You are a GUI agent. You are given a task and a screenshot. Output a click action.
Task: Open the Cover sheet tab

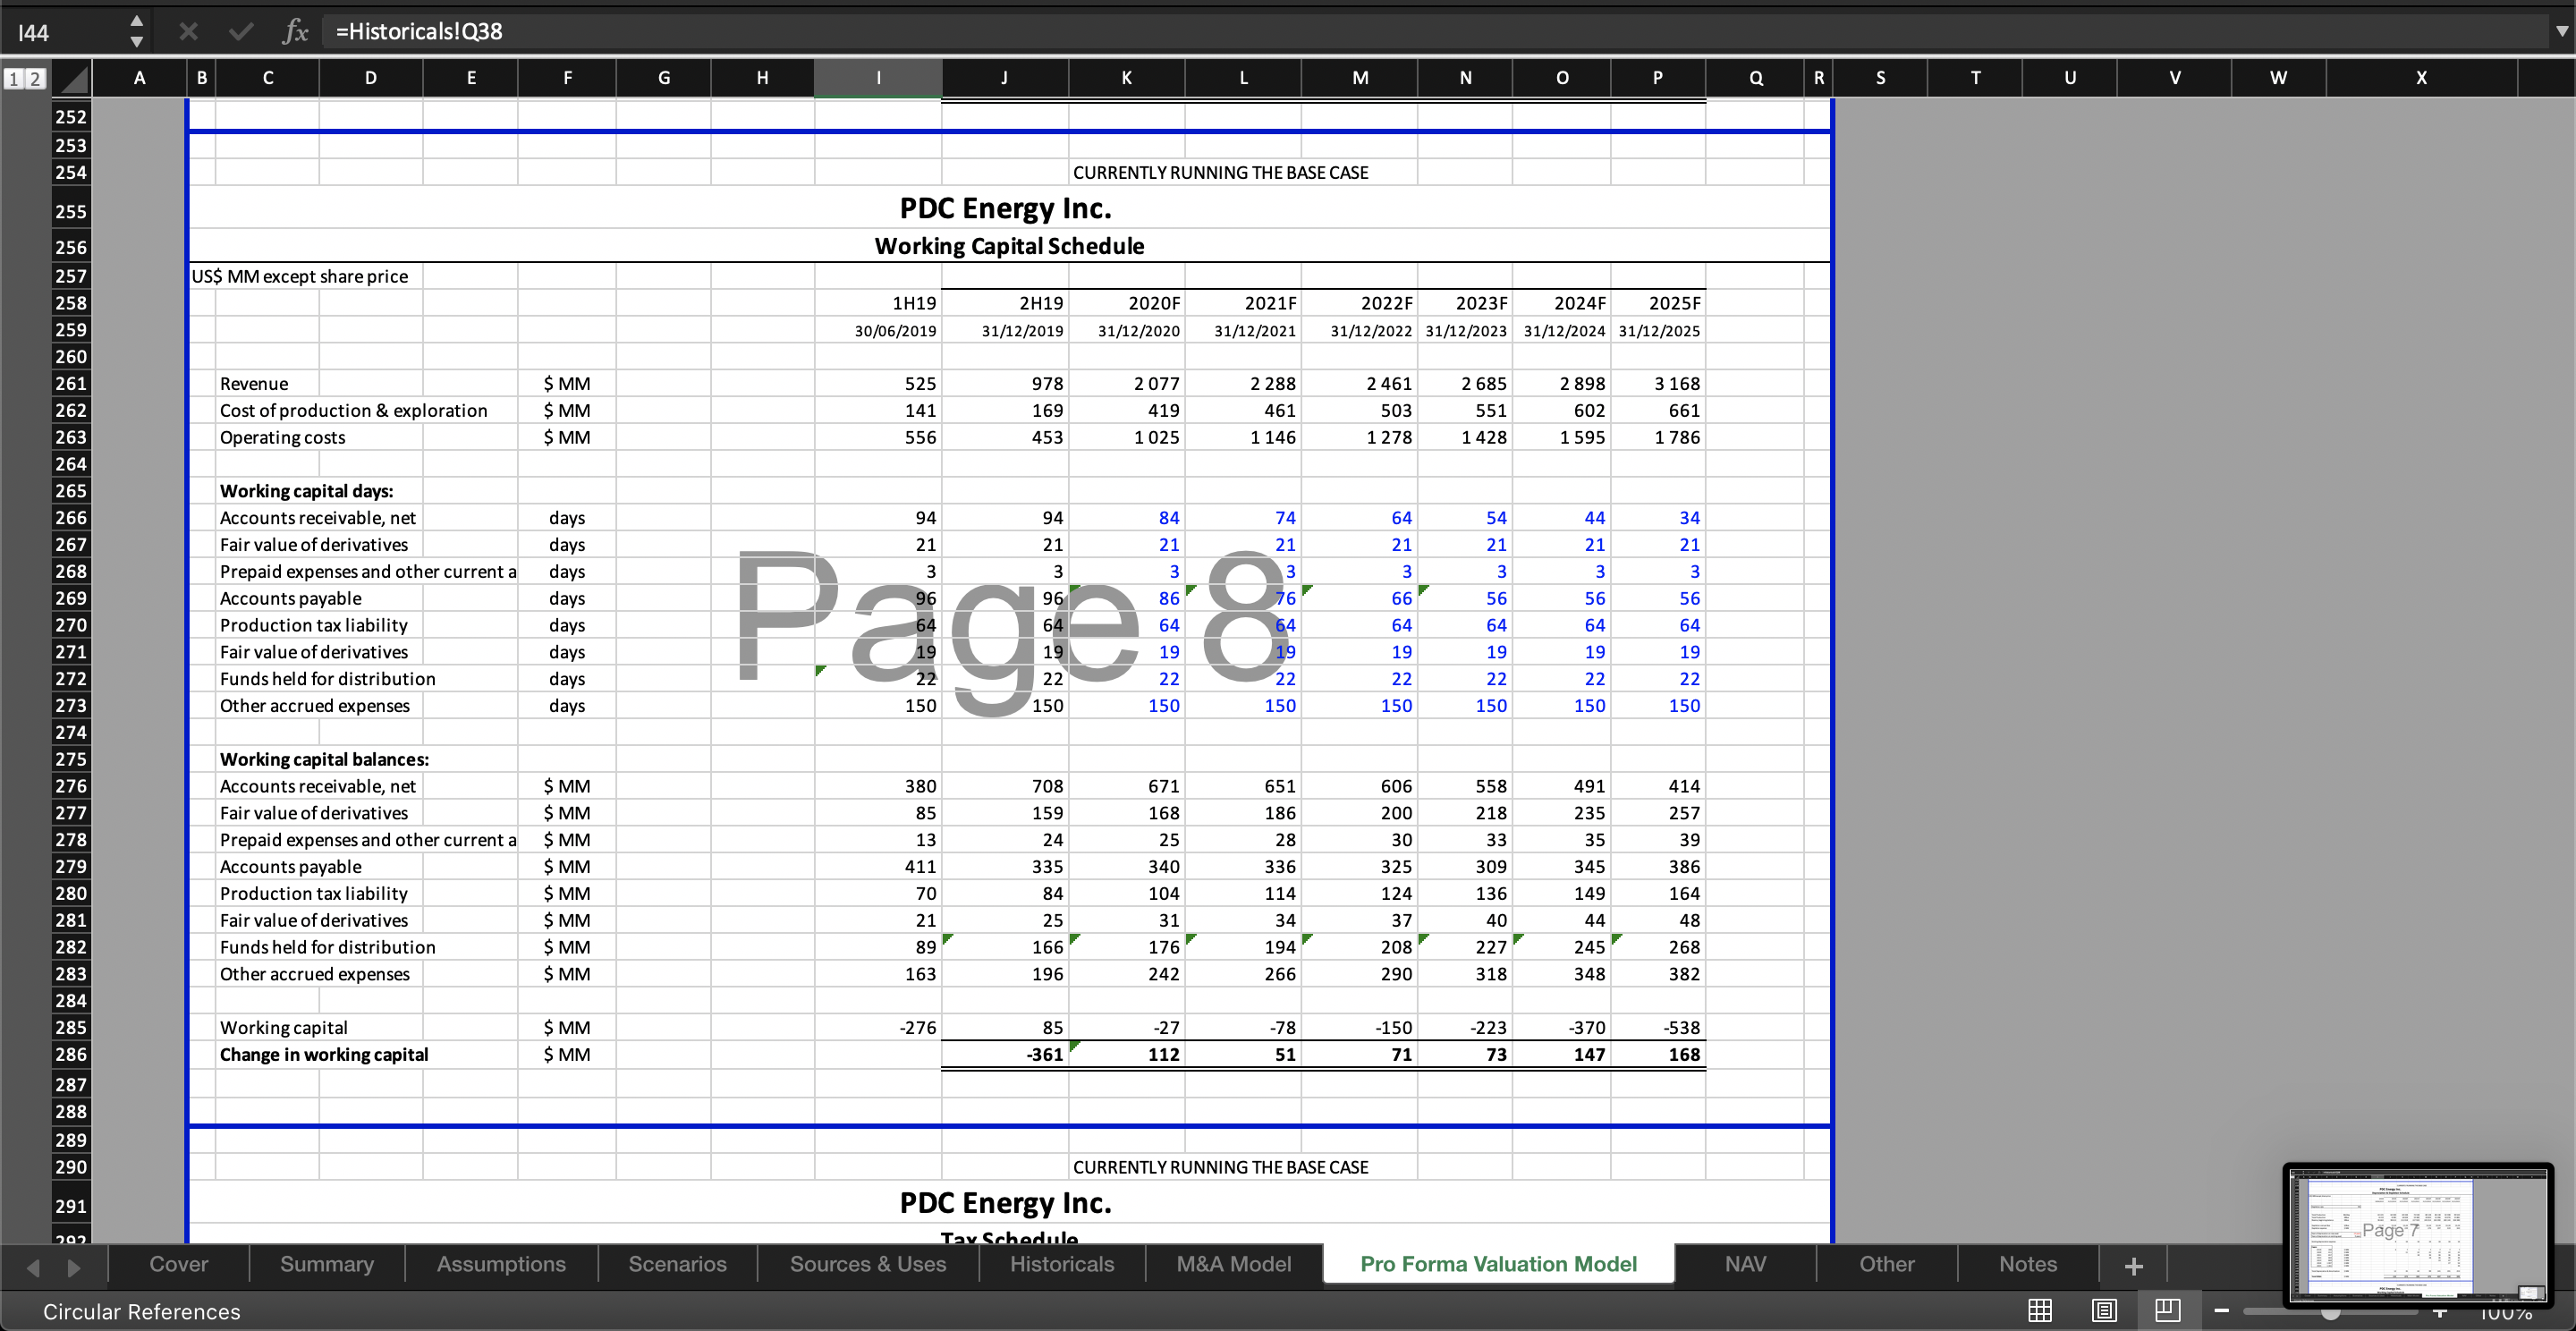pyautogui.click(x=179, y=1264)
